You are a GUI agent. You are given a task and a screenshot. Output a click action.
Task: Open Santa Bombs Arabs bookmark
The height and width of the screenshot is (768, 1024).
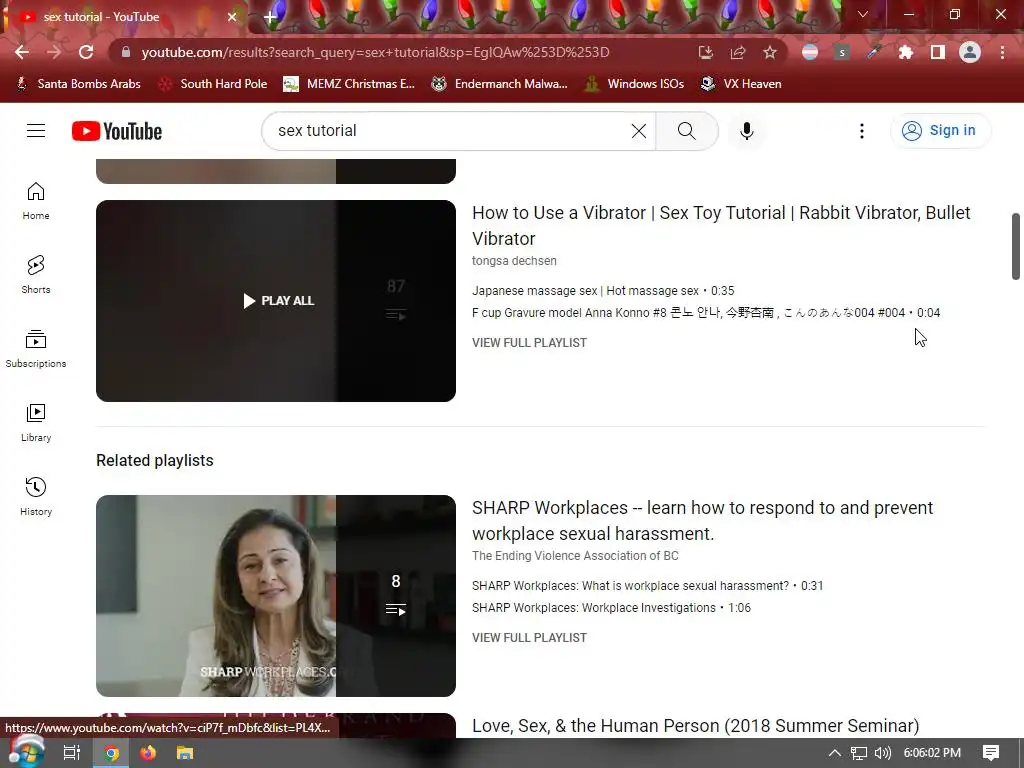(78, 84)
